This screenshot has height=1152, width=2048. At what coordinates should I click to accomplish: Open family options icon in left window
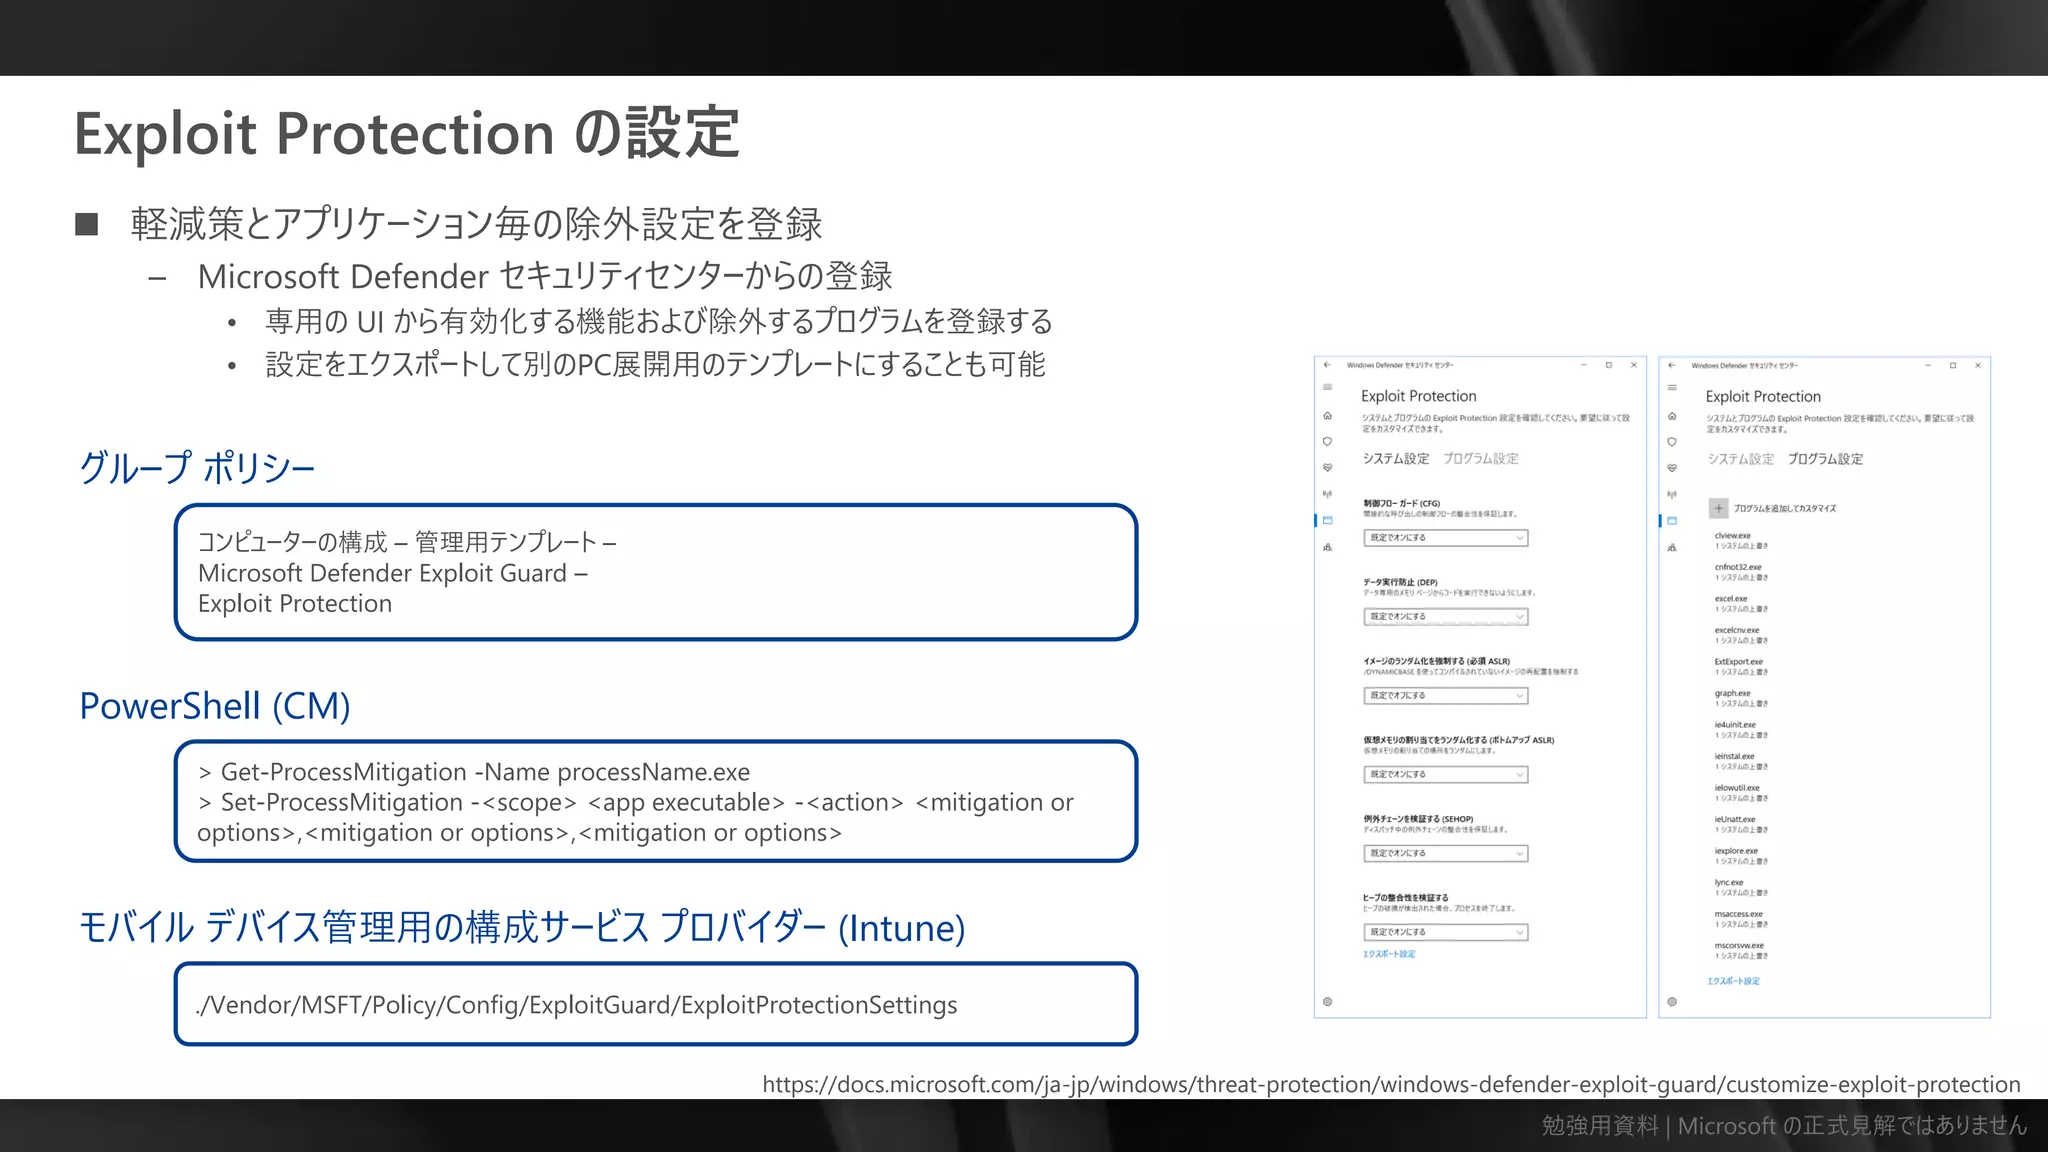pos(1327,547)
